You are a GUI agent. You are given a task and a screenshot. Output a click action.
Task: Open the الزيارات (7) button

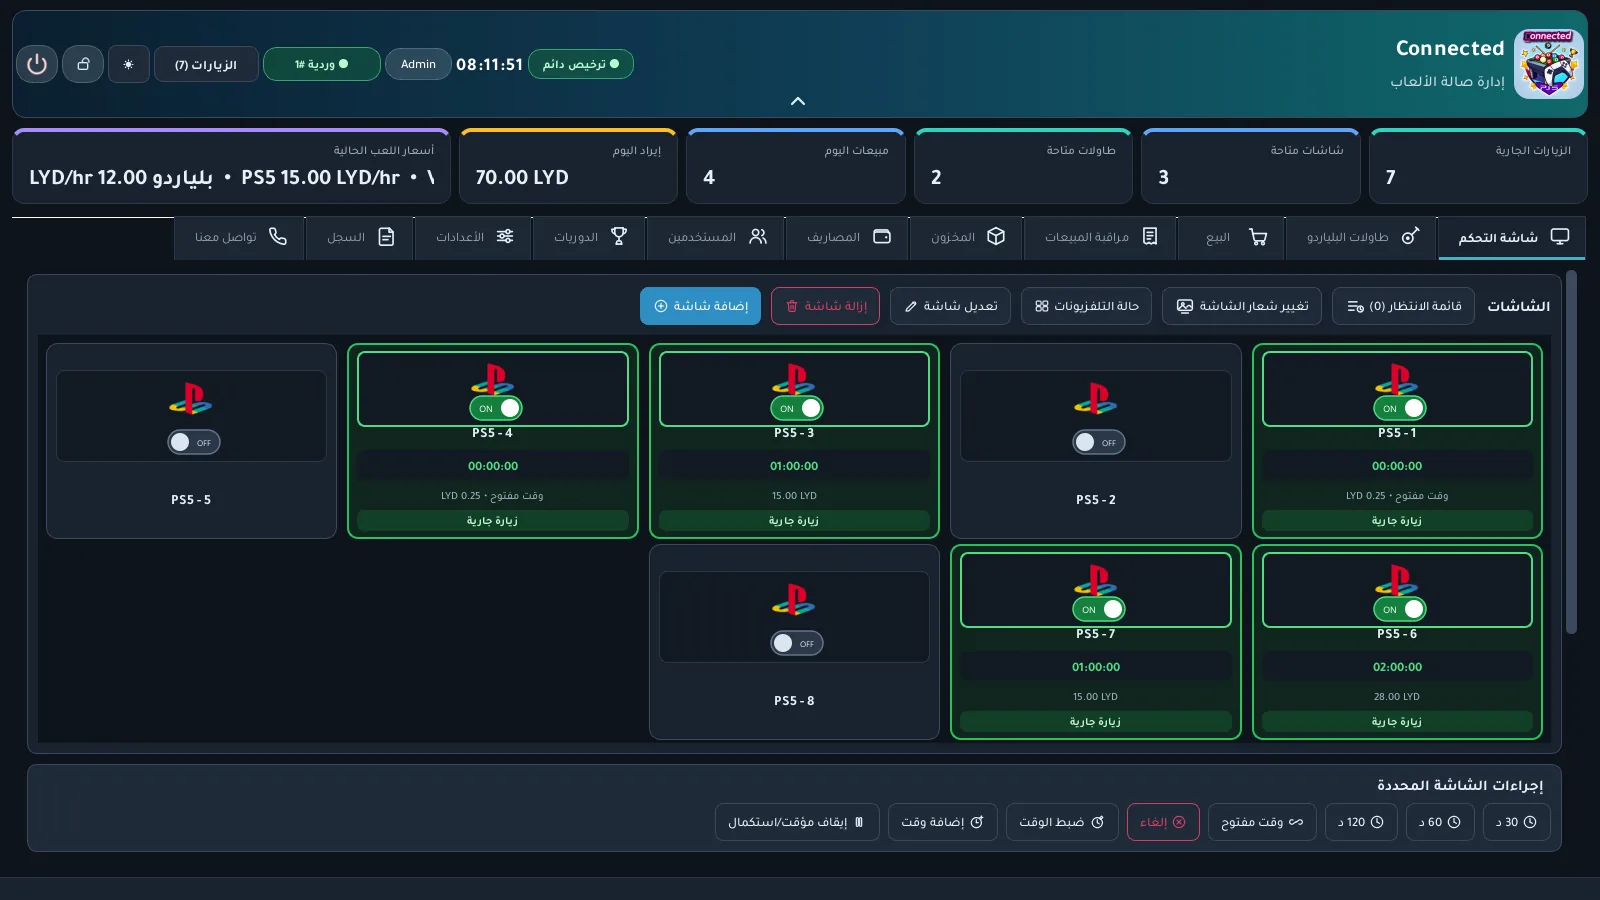pyautogui.click(x=206, y=65)
